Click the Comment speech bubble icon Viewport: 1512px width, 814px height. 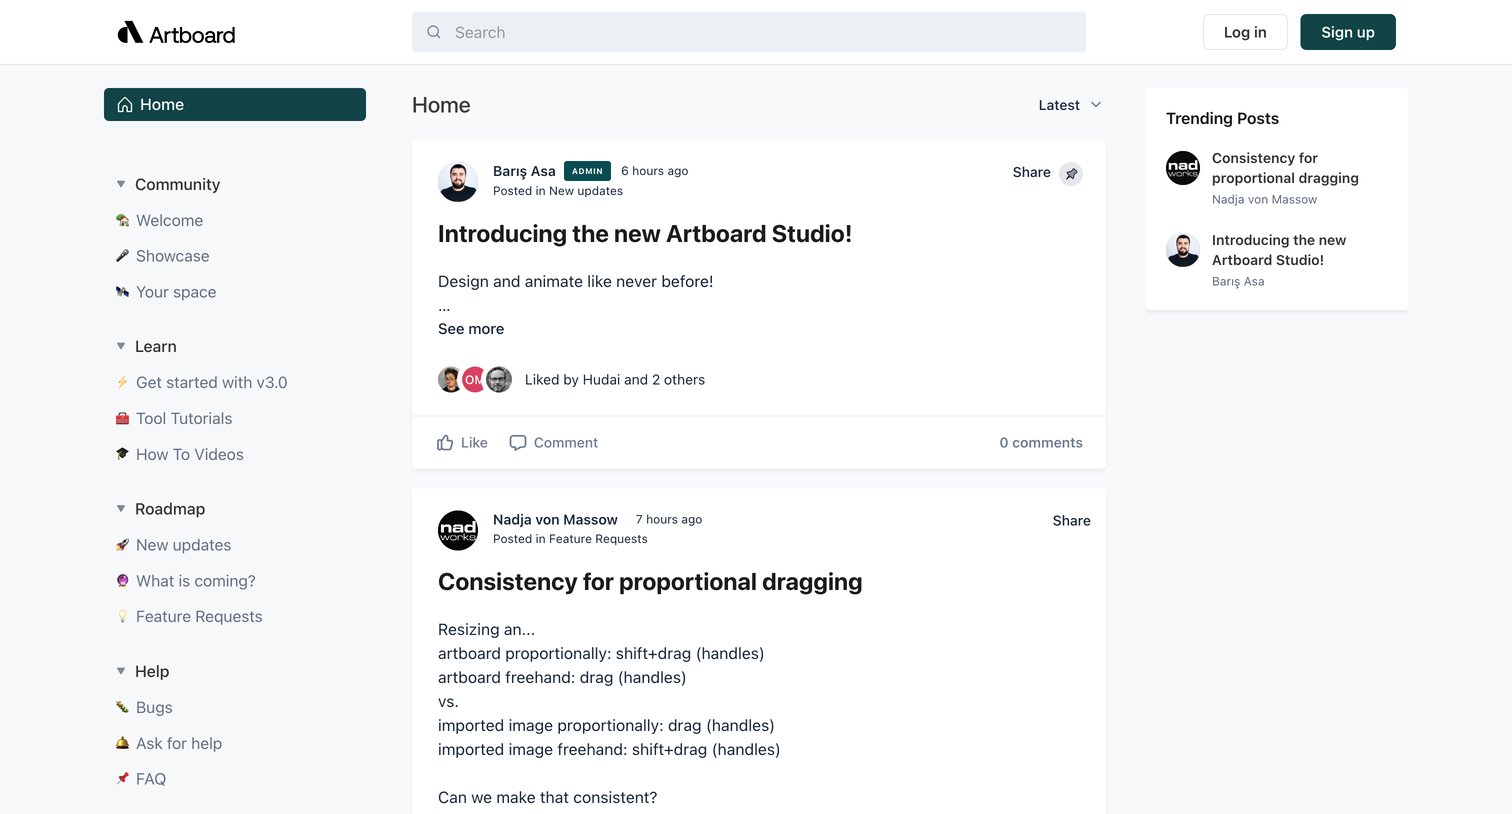[517, 442]
